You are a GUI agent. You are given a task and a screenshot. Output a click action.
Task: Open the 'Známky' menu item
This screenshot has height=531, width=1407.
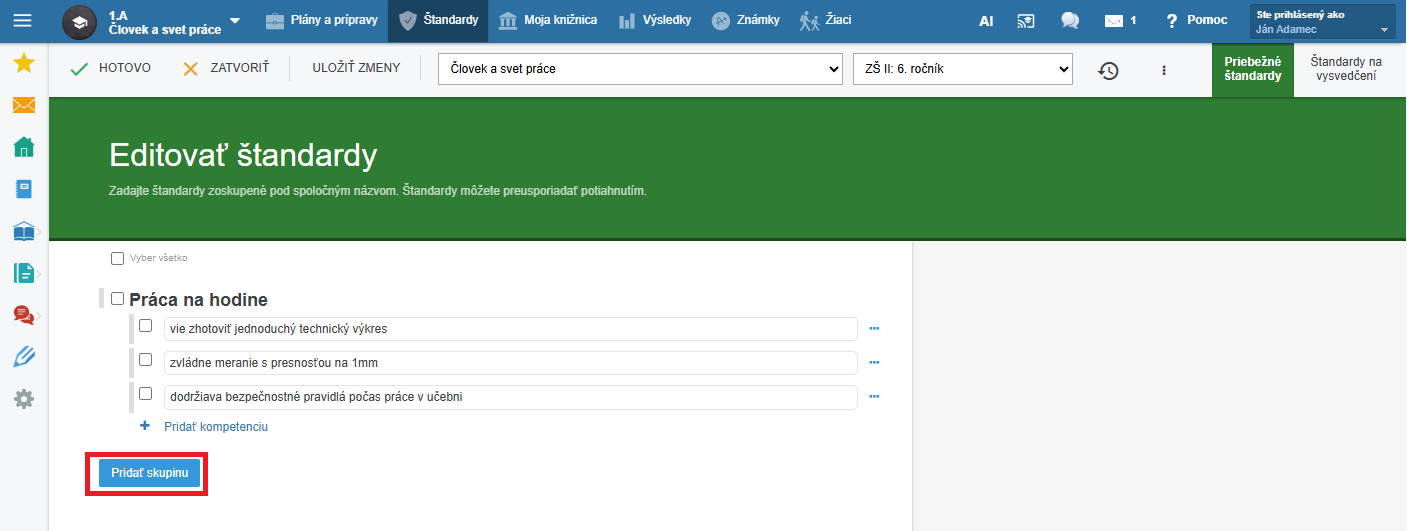click(x=745, y=20)
